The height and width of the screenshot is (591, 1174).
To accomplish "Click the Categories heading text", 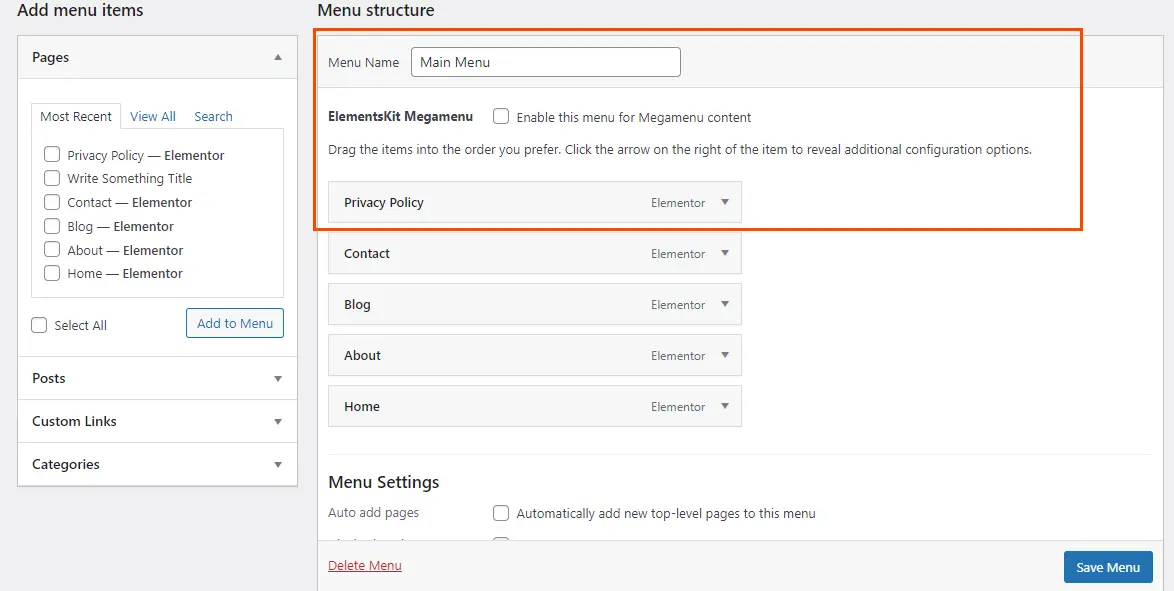I will click(66, 464).
